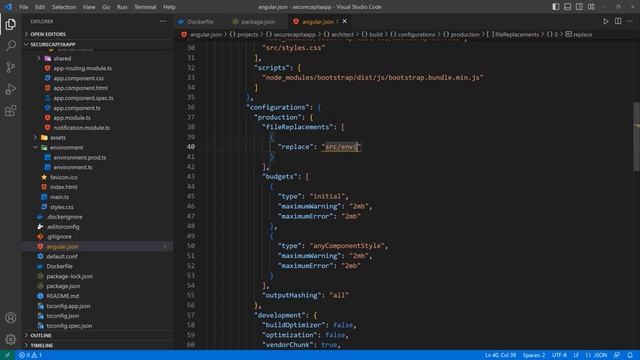
Task: Toggle the primary side bar layout icon
Action: pos(556,7)
